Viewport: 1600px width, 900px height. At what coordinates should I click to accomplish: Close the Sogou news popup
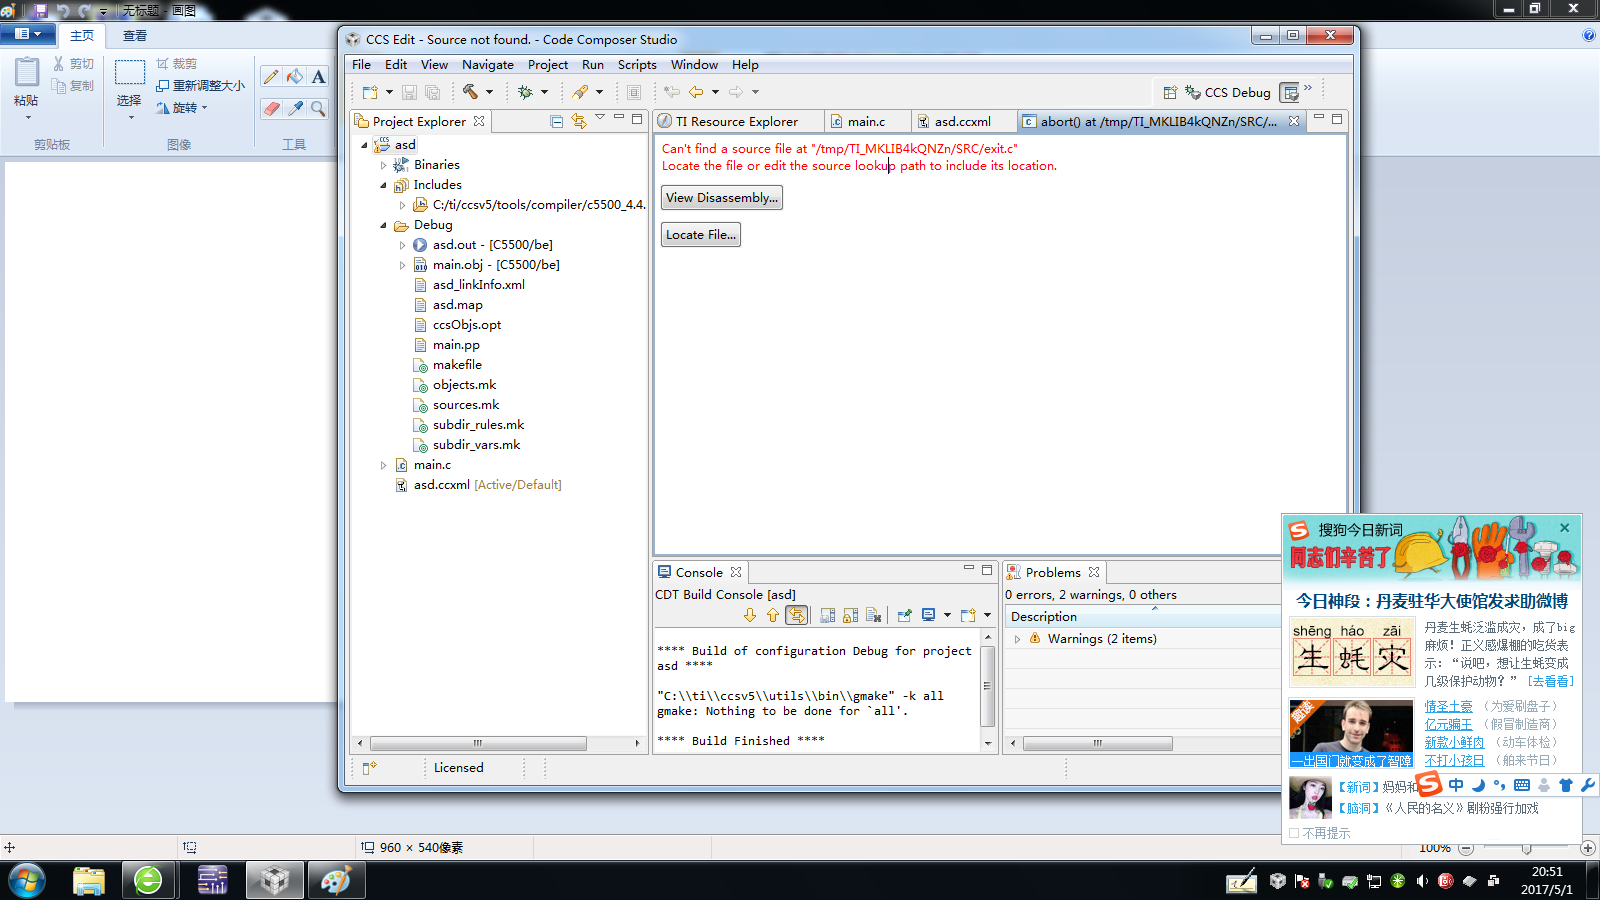[x=1565, y=528]
